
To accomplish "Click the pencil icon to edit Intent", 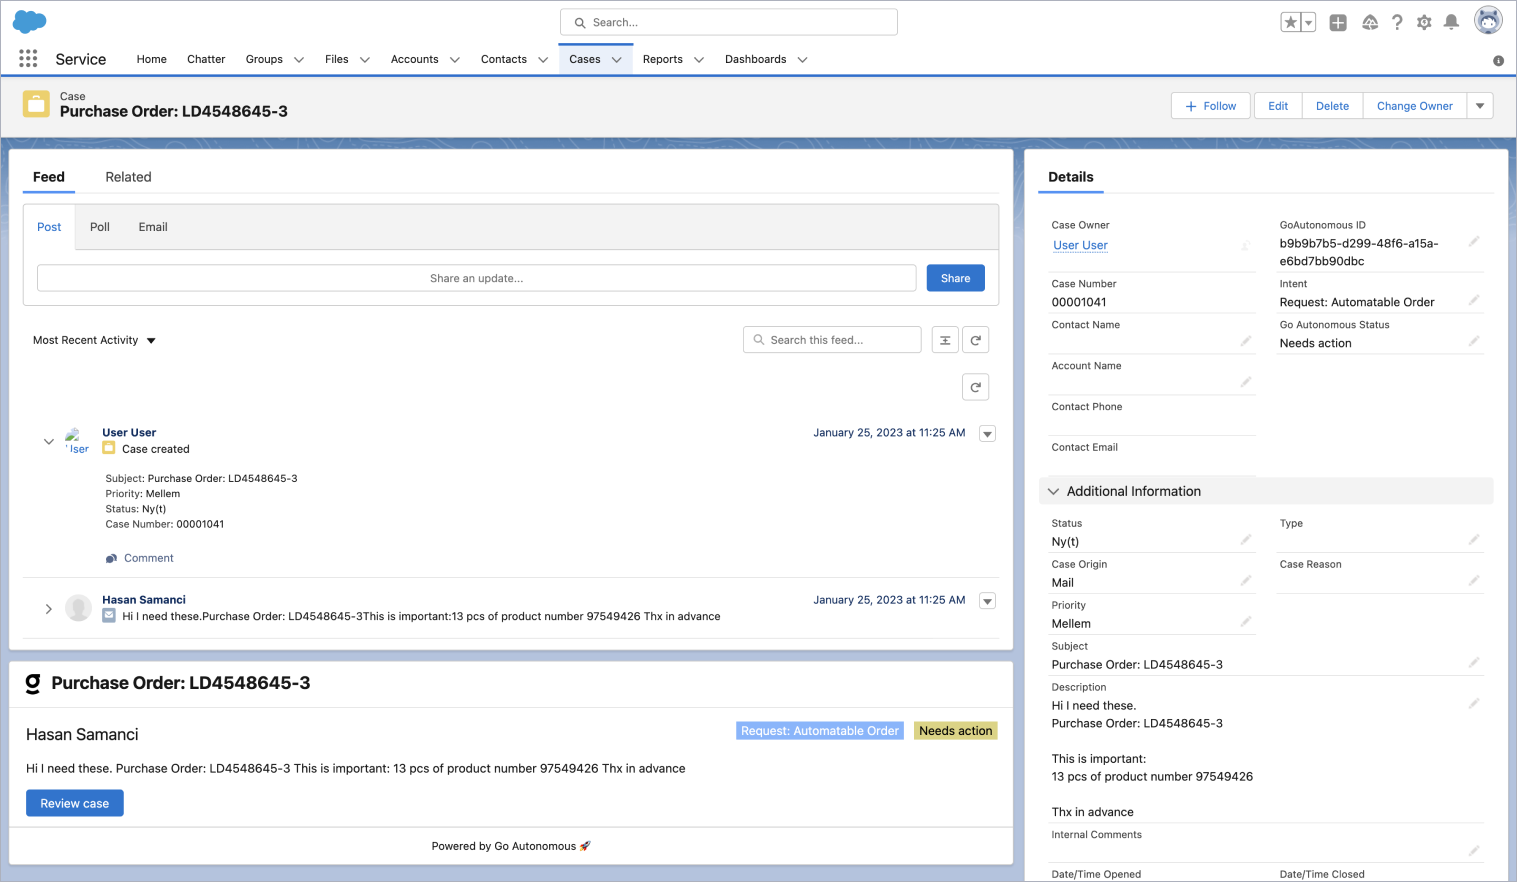I will (1473, 300).
